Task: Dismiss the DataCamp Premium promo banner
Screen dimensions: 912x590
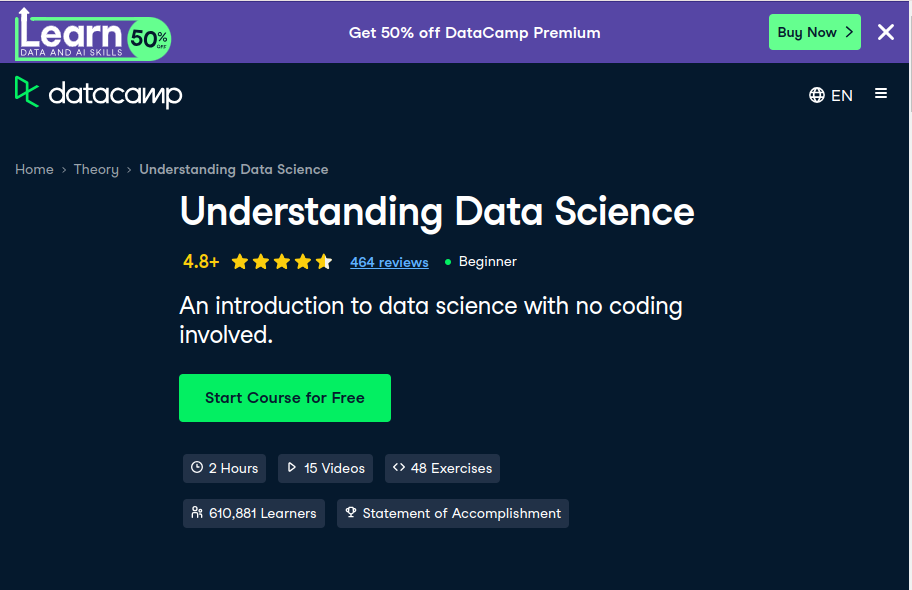Action: pyautogui.click(x=885, y=31)
